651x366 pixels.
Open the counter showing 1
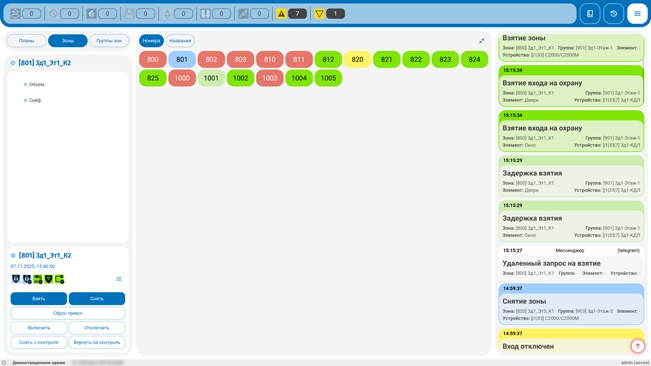pos(335,14)
